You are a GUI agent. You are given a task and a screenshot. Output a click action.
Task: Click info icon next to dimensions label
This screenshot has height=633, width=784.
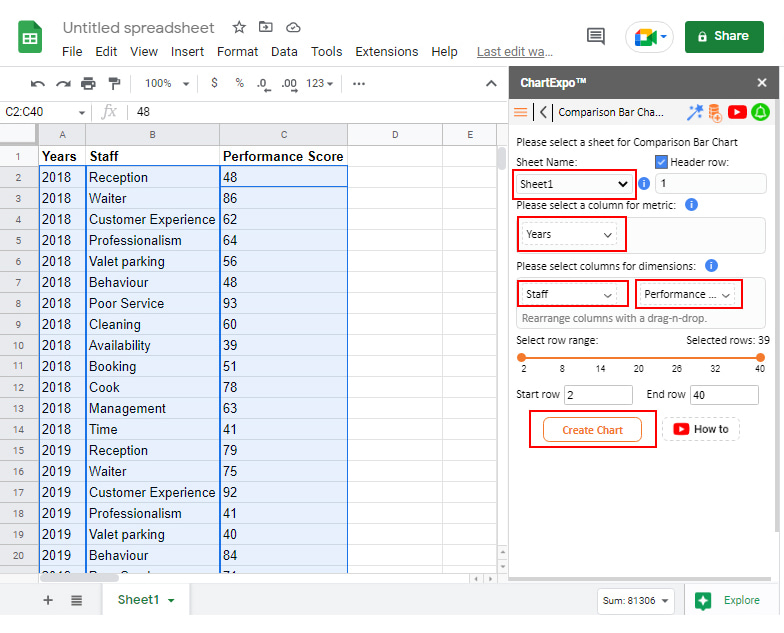711,266
